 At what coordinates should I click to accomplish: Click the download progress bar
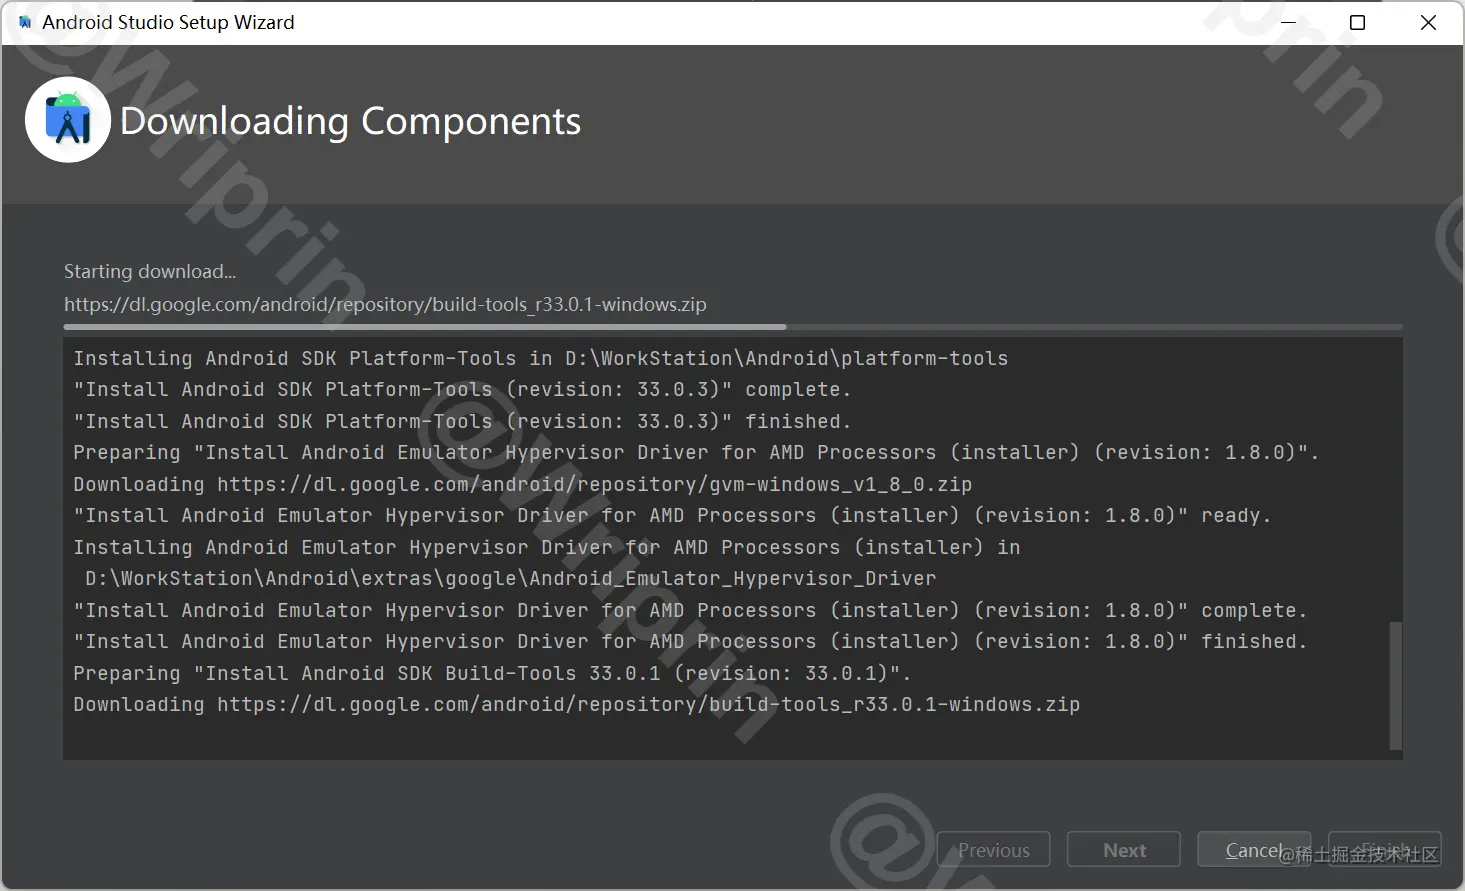[x=732, y=327]
